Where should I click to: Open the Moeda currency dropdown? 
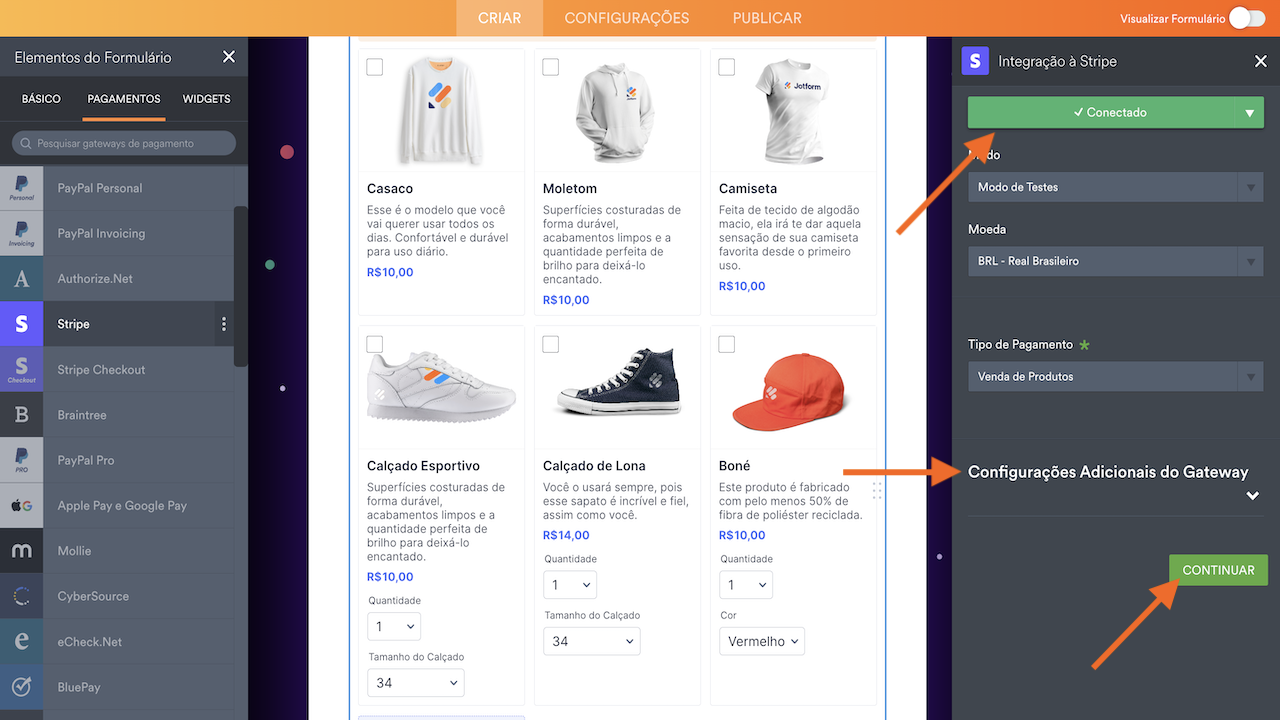[1115, 261]
